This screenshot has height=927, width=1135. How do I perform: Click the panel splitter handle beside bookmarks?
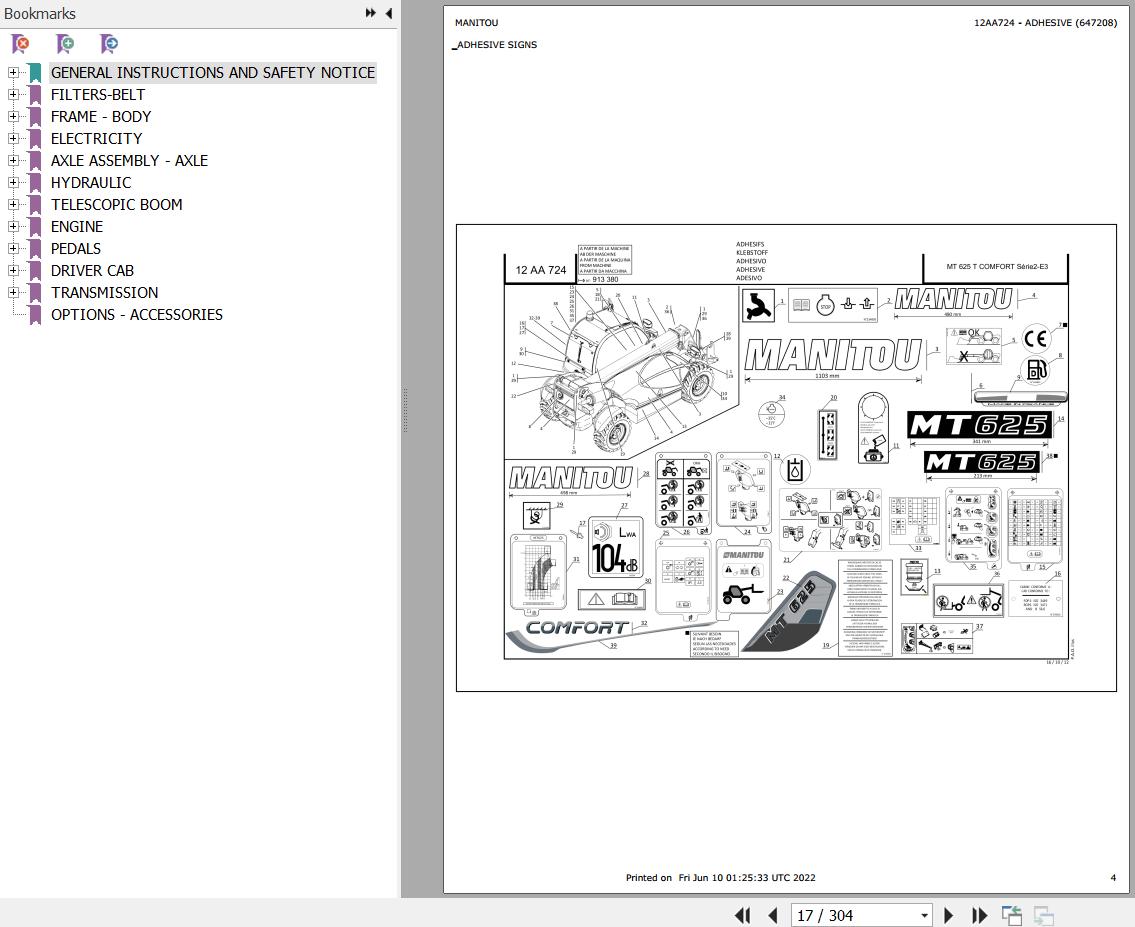[x=405, y=410]
